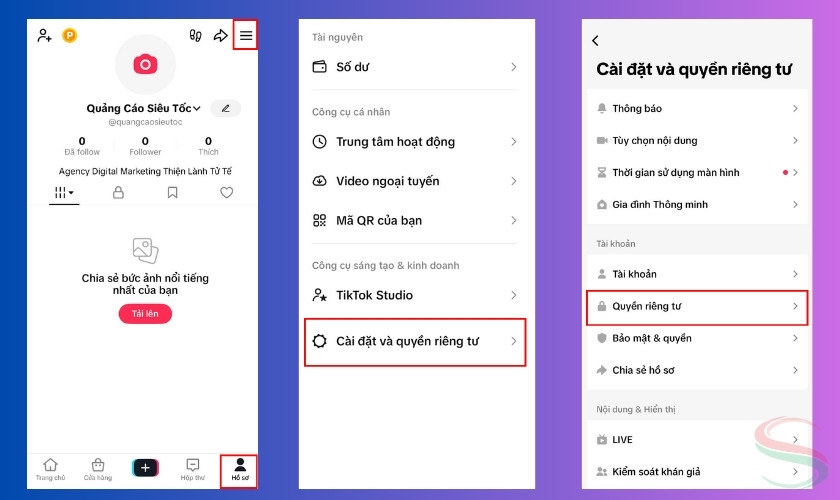Tap the Tải lên upload button
This screenshot has width=840, height=500.
[145, 314]
